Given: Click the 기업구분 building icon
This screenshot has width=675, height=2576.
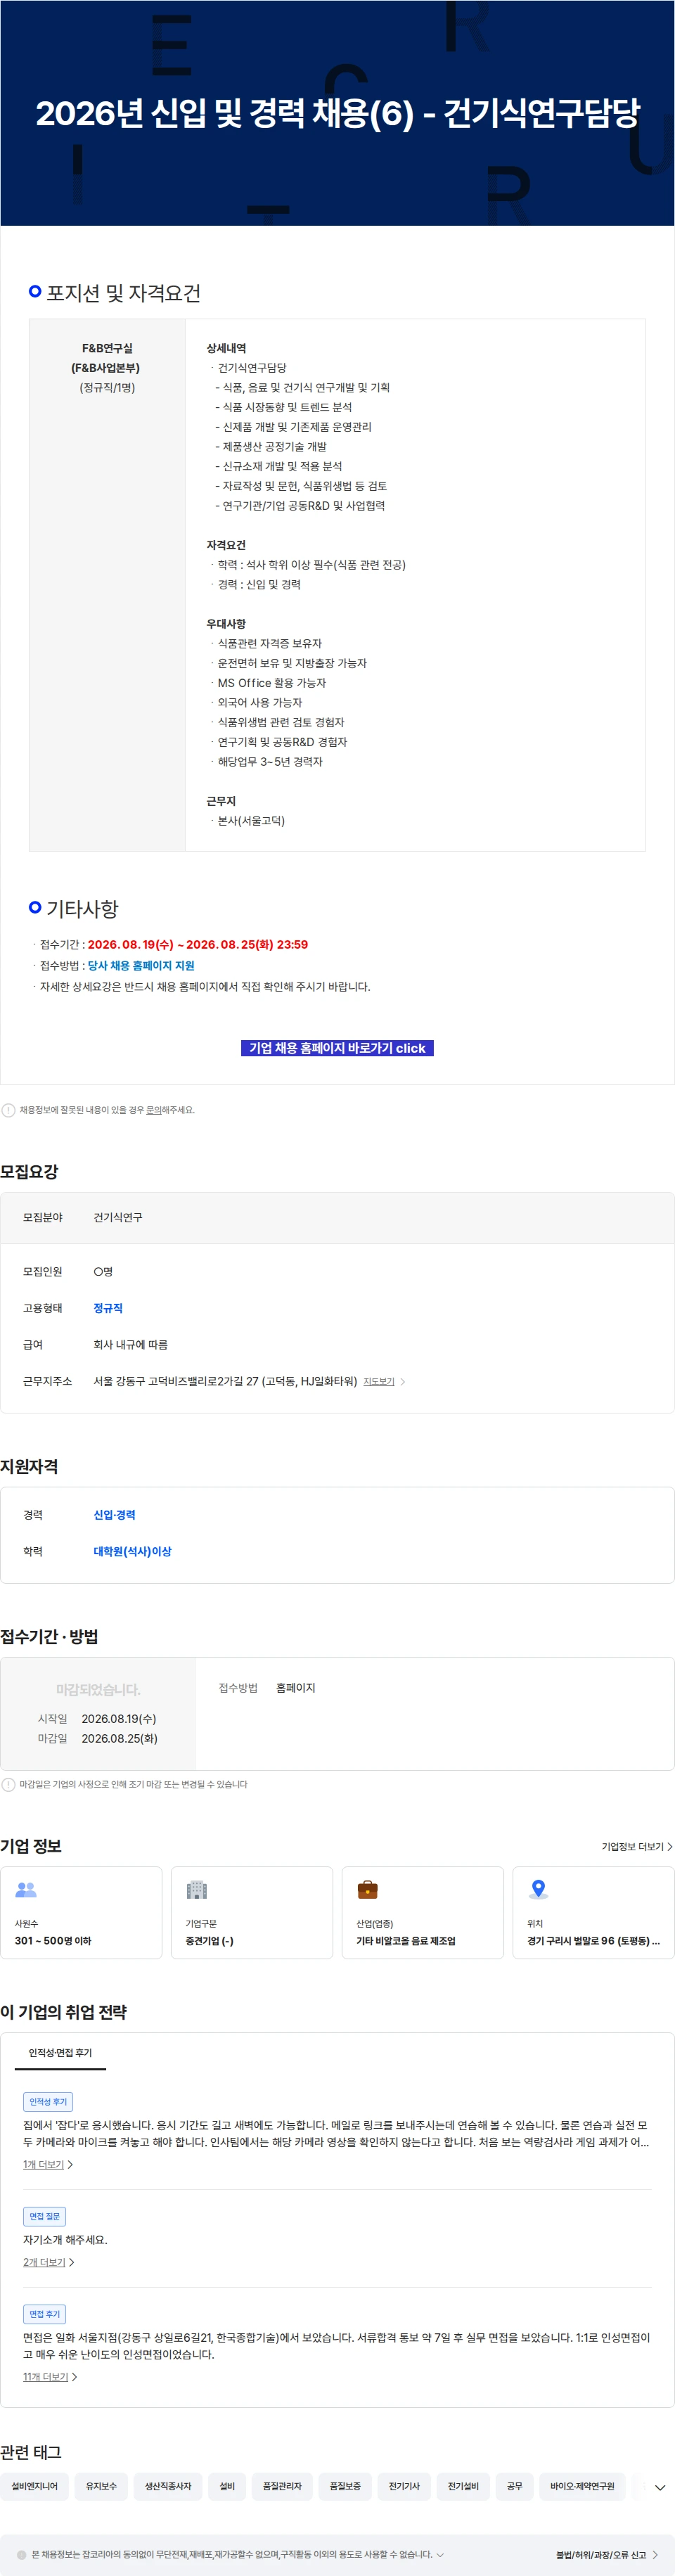Looking at the screenshot, I should (x=197, y=1889).
